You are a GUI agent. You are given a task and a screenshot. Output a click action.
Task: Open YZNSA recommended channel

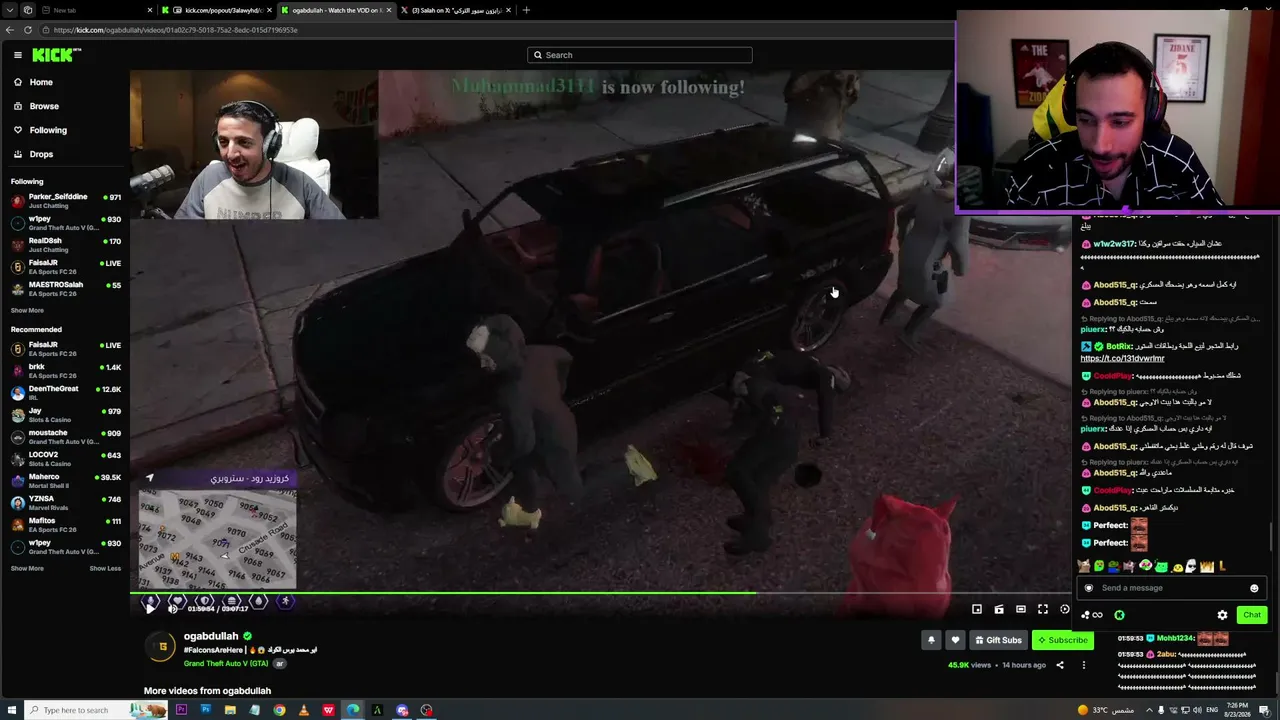[x=66, y=503]
